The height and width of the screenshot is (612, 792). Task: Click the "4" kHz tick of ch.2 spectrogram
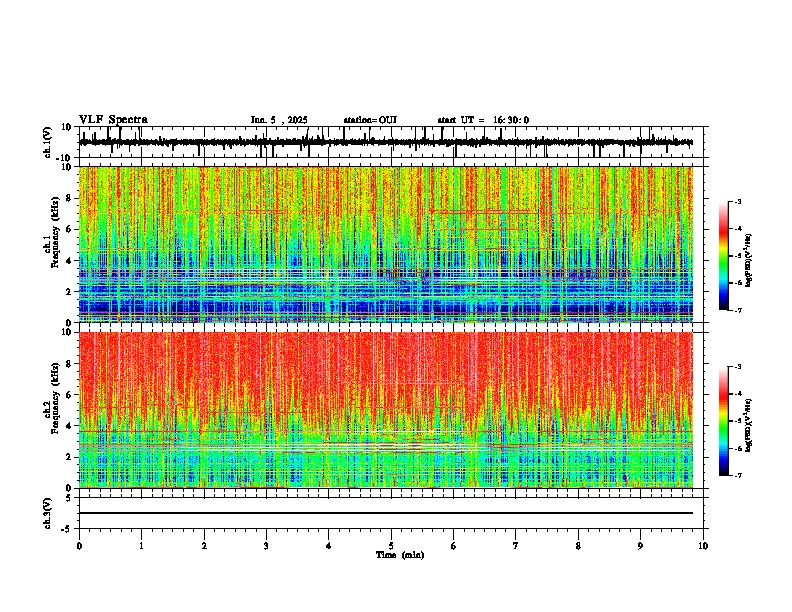[x=69, y=426]
